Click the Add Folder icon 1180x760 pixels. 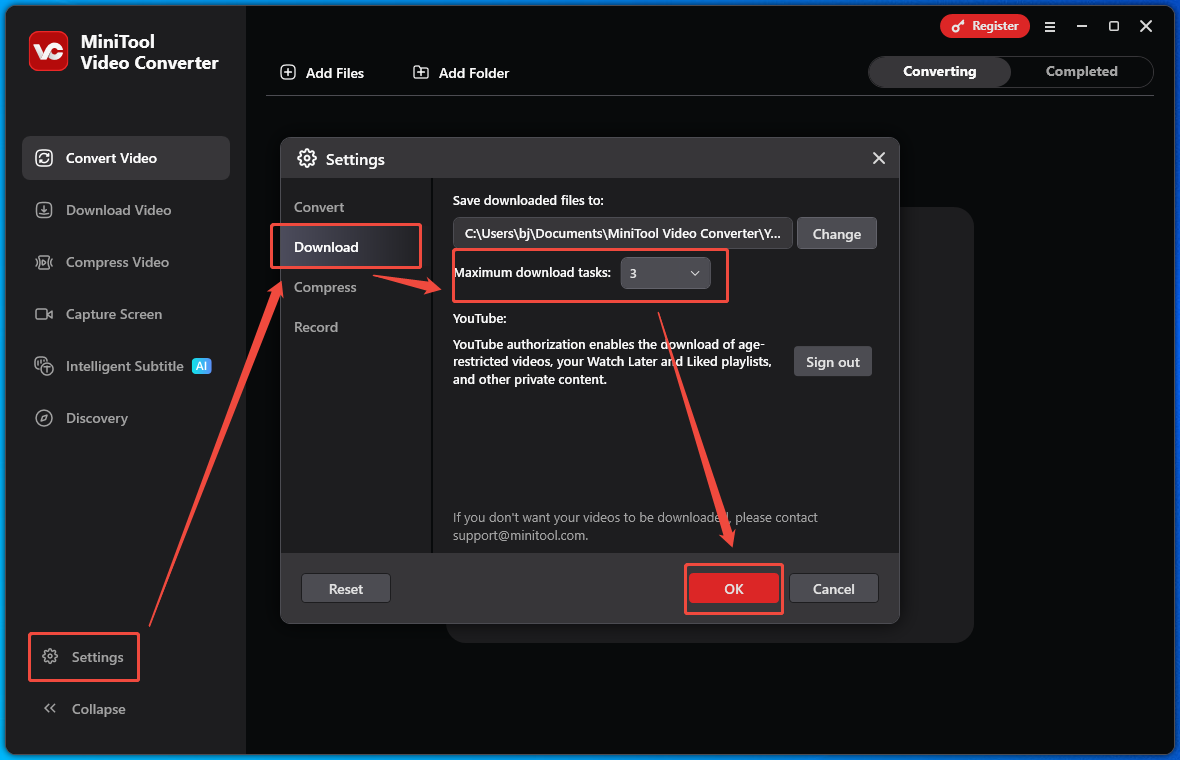(x=421, y=72)
